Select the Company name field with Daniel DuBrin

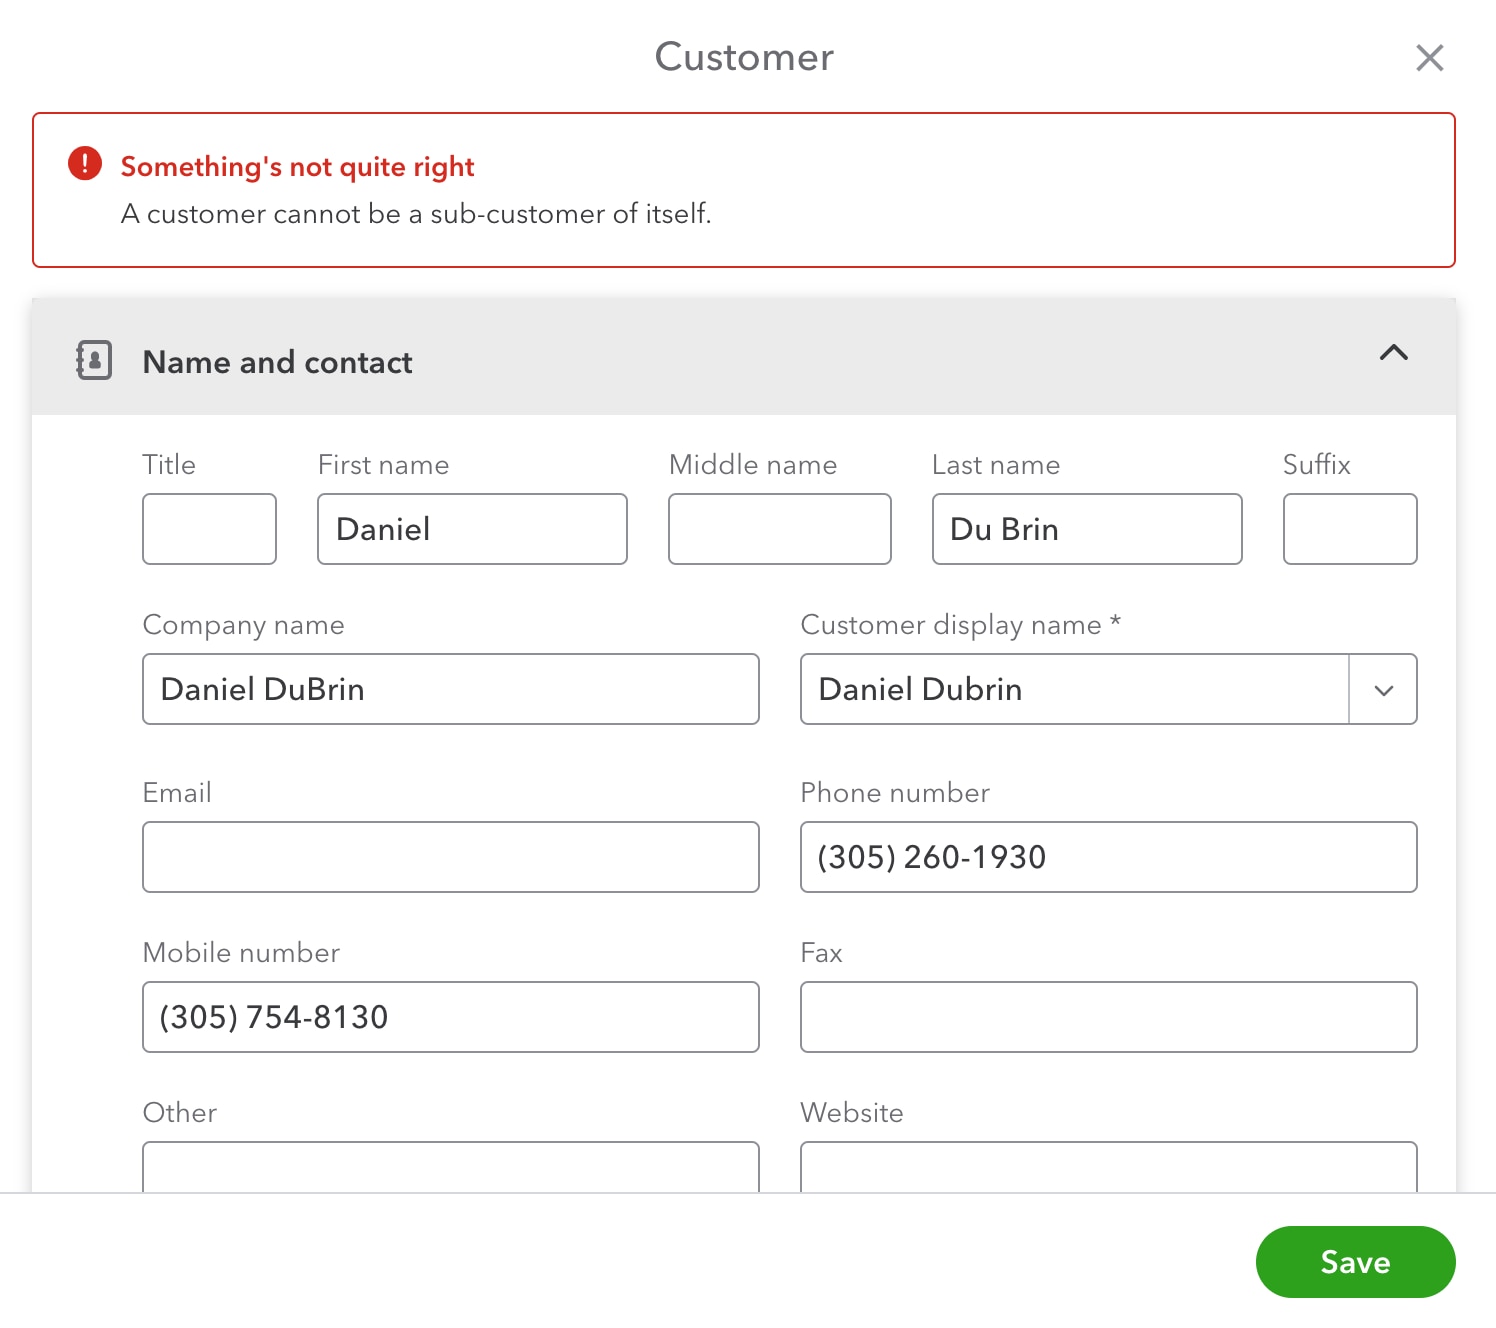pyautogui.click(x=450, y=689)
